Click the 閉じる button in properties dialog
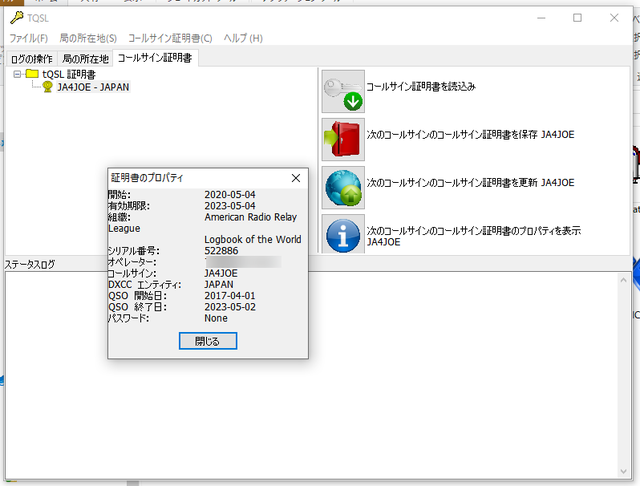Image resolution: width=640 pixels, height=486 pixels. [x=208, y=341]
